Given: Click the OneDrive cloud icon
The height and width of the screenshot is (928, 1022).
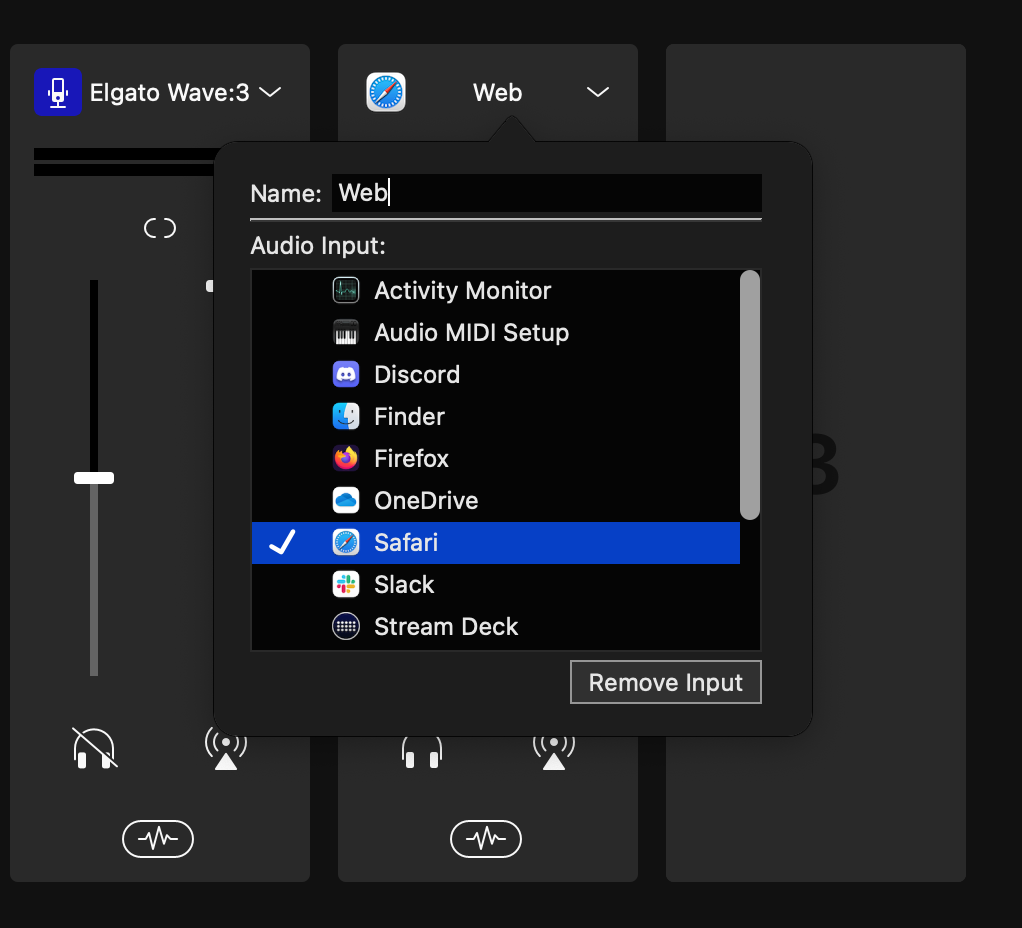Looking at the screenshot, I should [346, 500].
